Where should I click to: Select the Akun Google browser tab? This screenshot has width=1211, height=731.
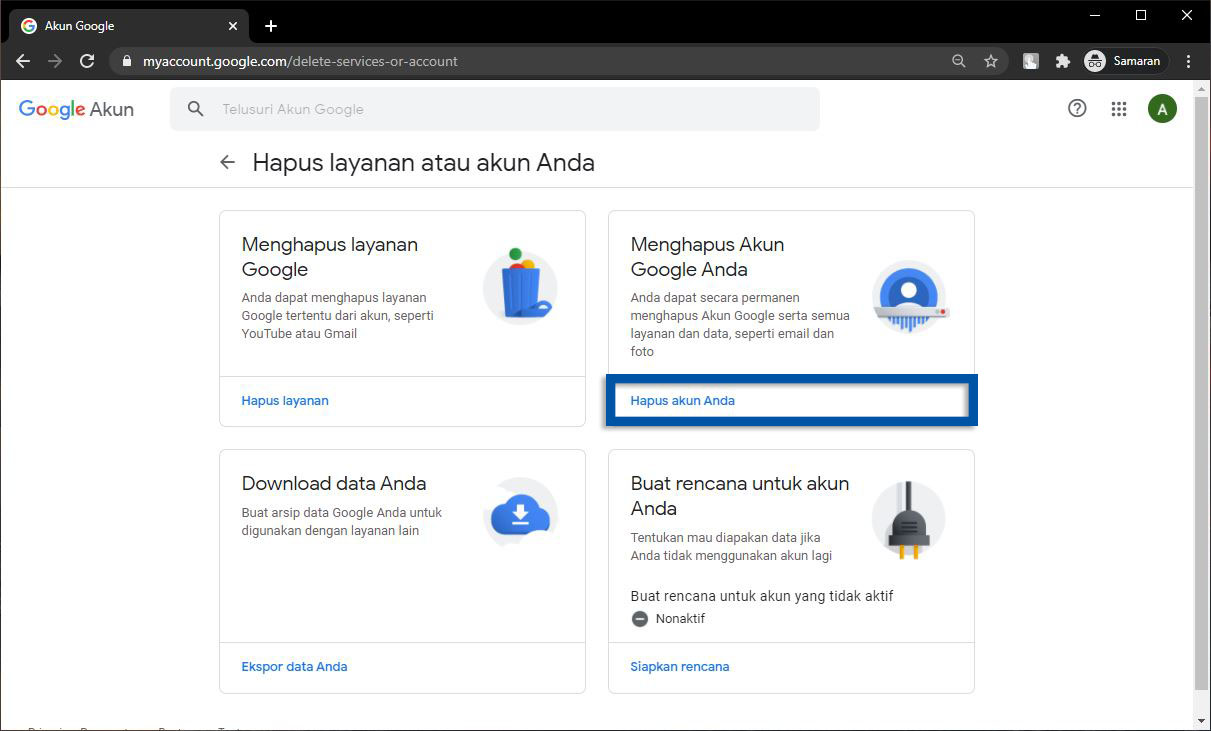click(120, 26)
